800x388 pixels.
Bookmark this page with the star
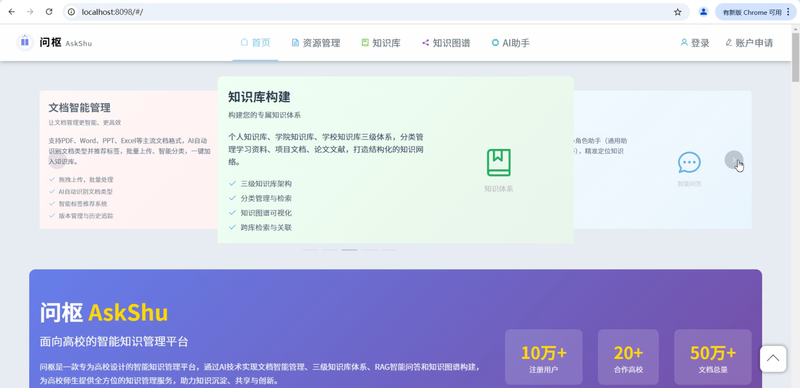click(678, 12)
